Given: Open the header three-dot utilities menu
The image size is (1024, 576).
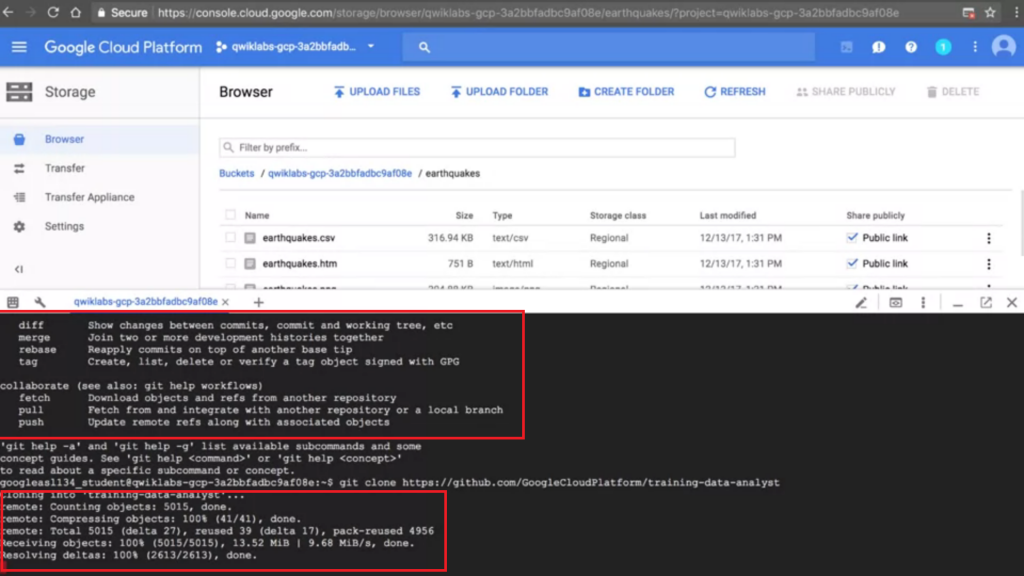Looking at the screenshot, I should [x=975, y=47].
